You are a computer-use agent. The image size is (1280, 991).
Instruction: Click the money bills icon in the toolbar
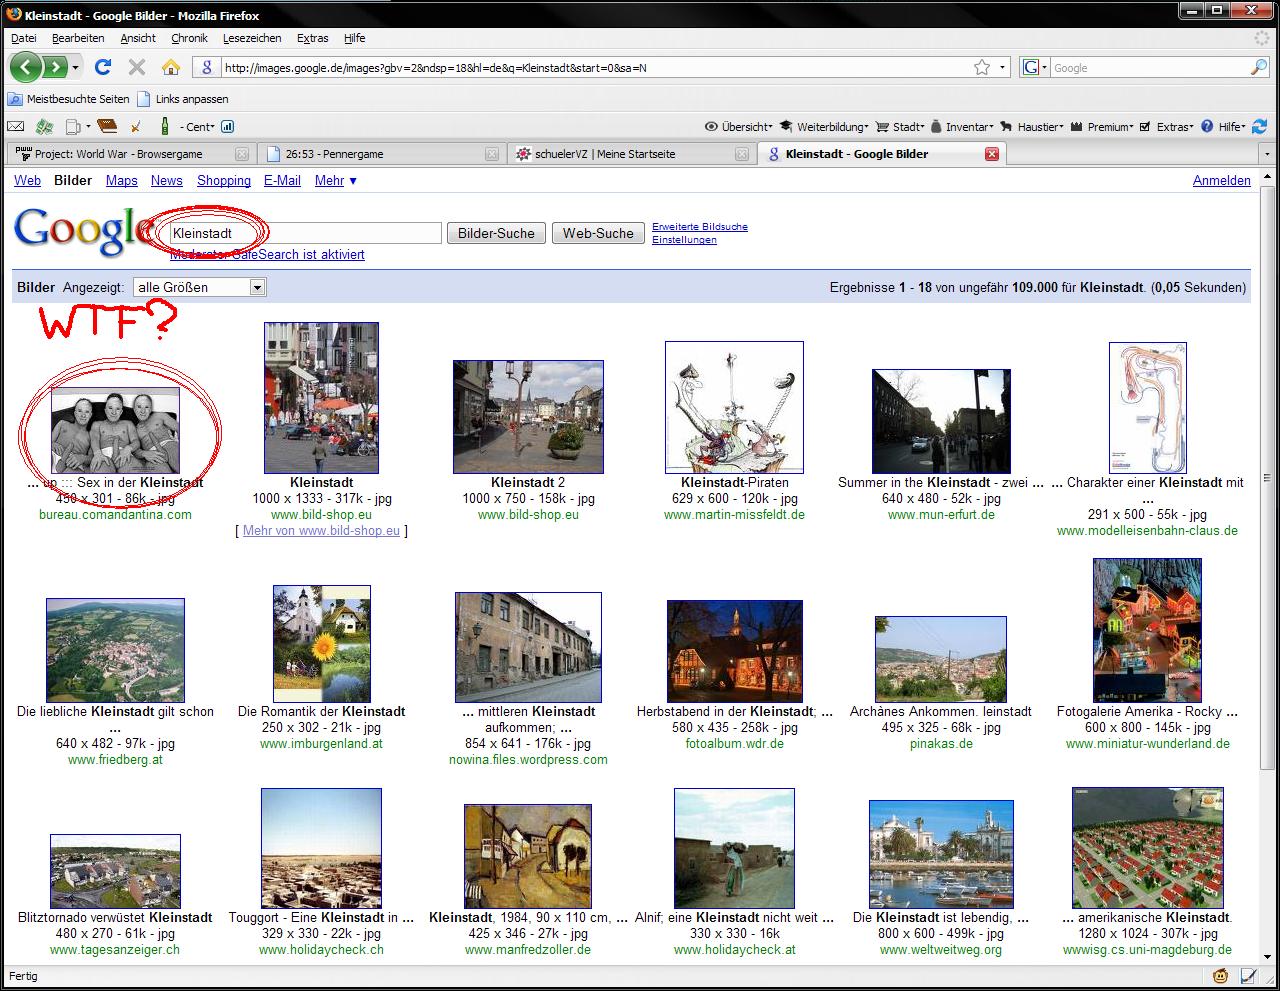pyautogui.click(x=44, y=127)
